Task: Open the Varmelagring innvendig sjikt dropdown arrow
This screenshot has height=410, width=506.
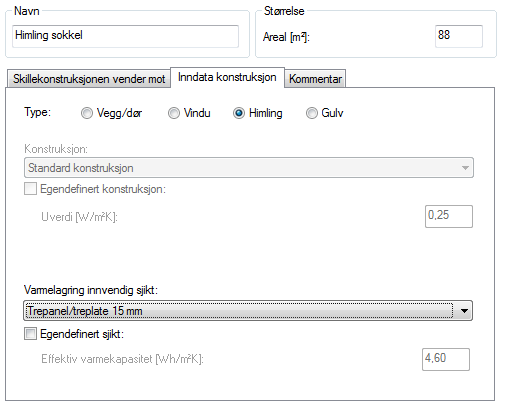Action: pyautogui.click(x=464, y=311)
